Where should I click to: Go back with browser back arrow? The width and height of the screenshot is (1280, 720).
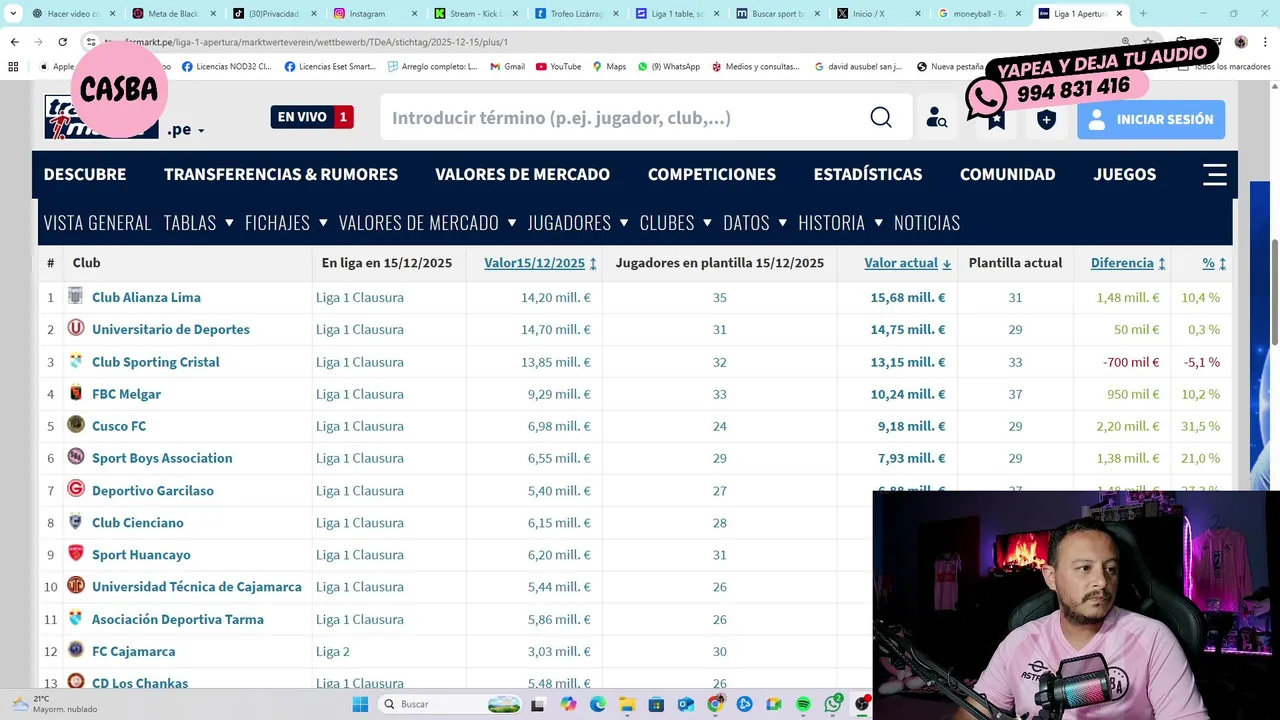click(14, 42)
